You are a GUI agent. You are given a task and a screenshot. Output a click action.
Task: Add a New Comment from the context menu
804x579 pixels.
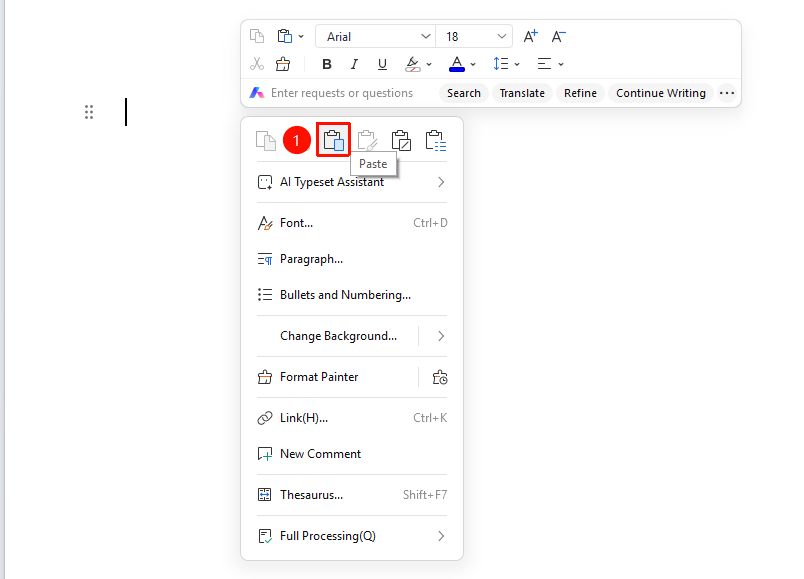coord(352,454)
